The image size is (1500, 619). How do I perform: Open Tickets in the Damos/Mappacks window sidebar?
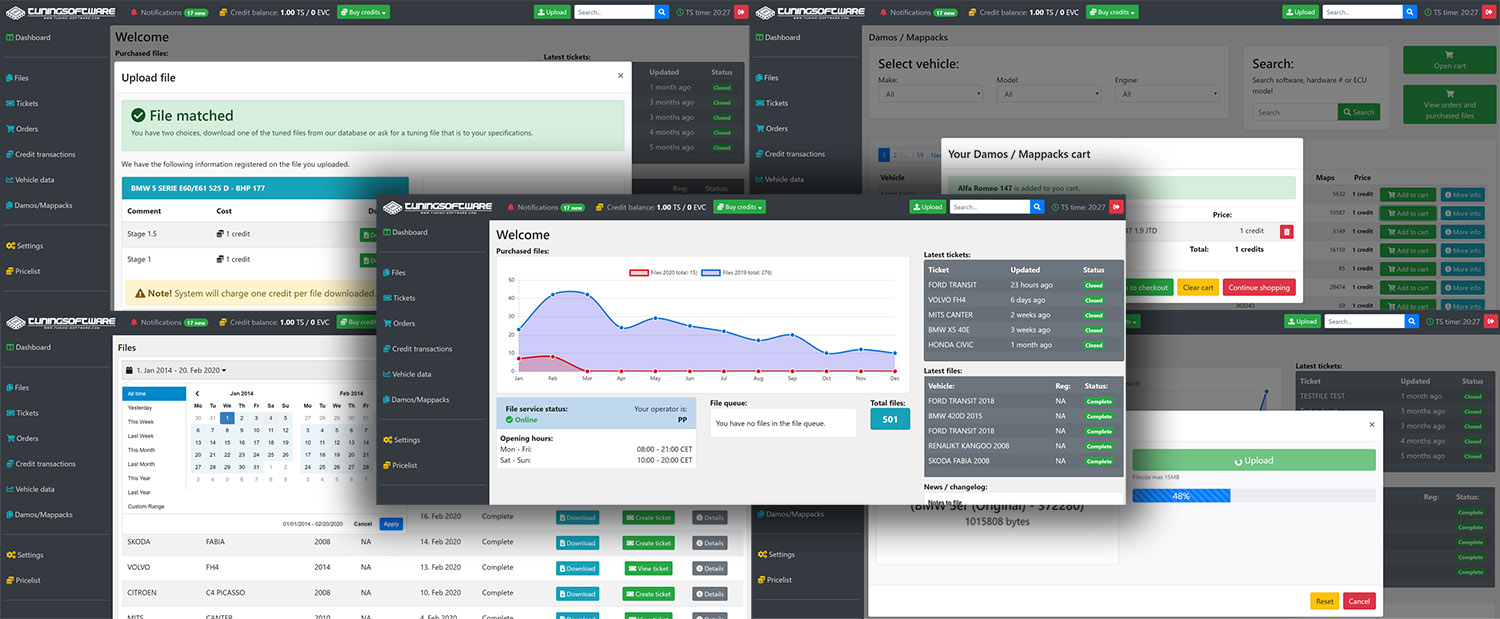(x=772, y=103)
